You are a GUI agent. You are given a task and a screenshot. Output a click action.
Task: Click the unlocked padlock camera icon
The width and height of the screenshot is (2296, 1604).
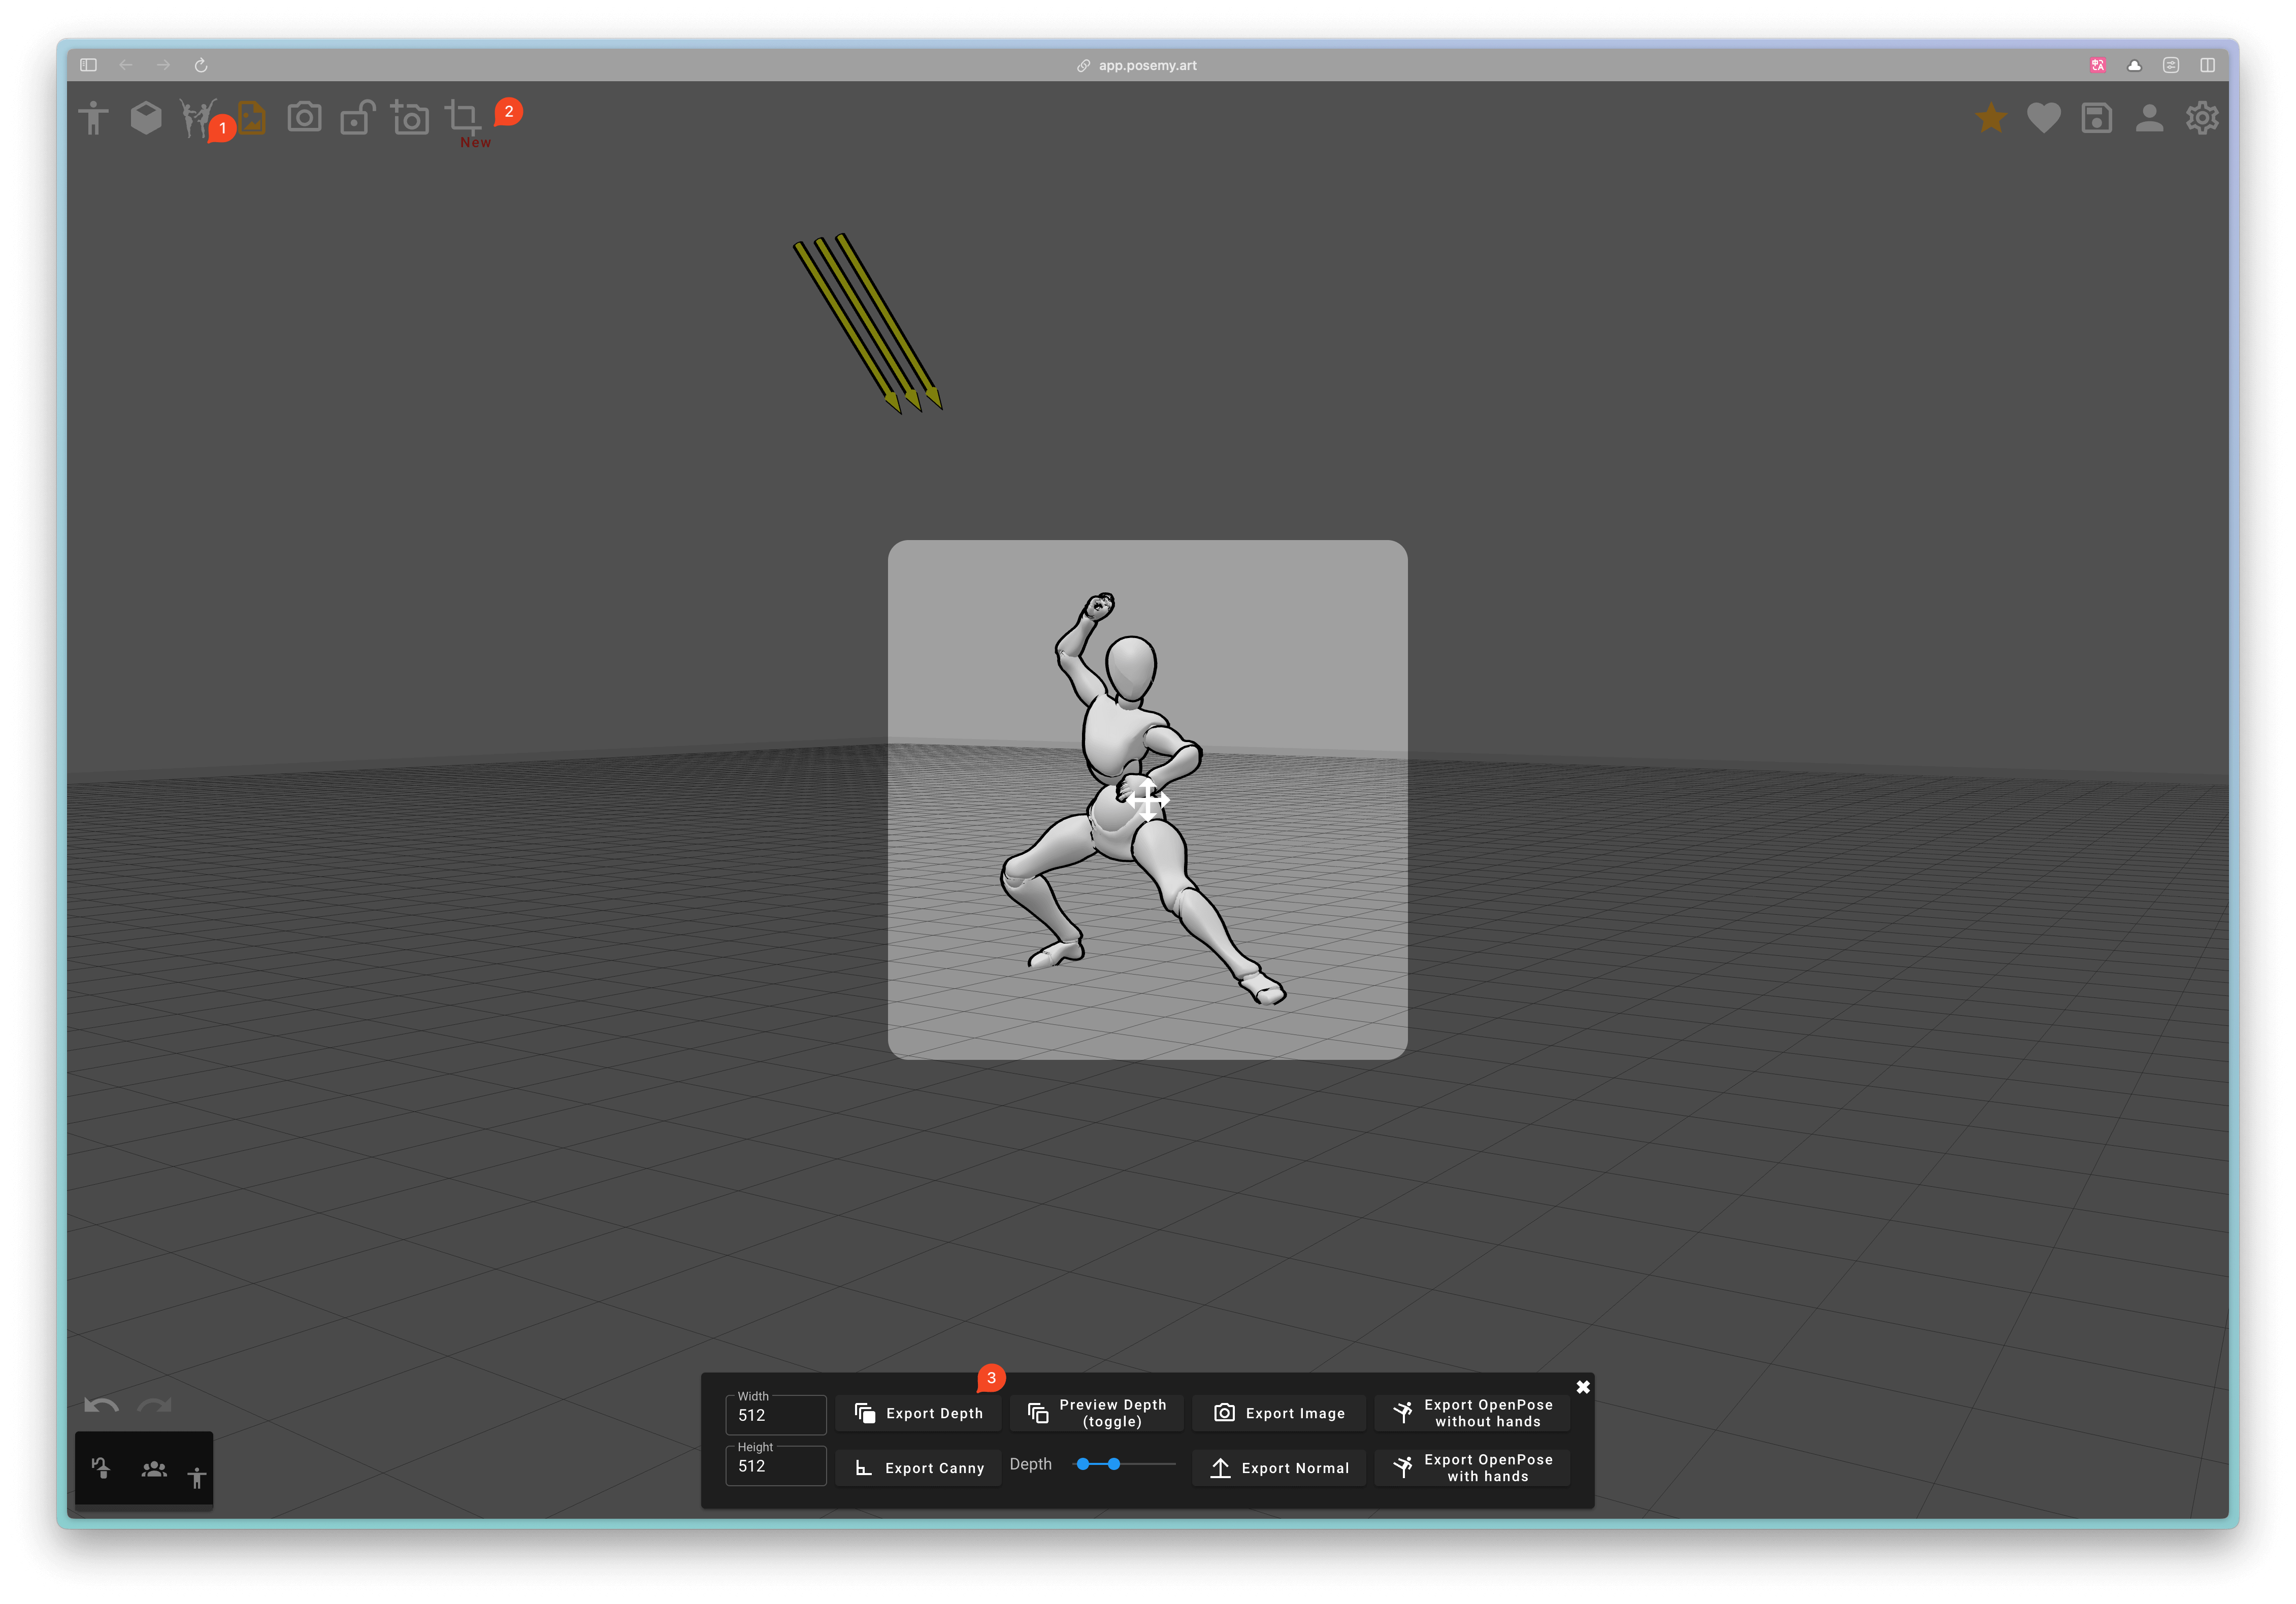357,118
